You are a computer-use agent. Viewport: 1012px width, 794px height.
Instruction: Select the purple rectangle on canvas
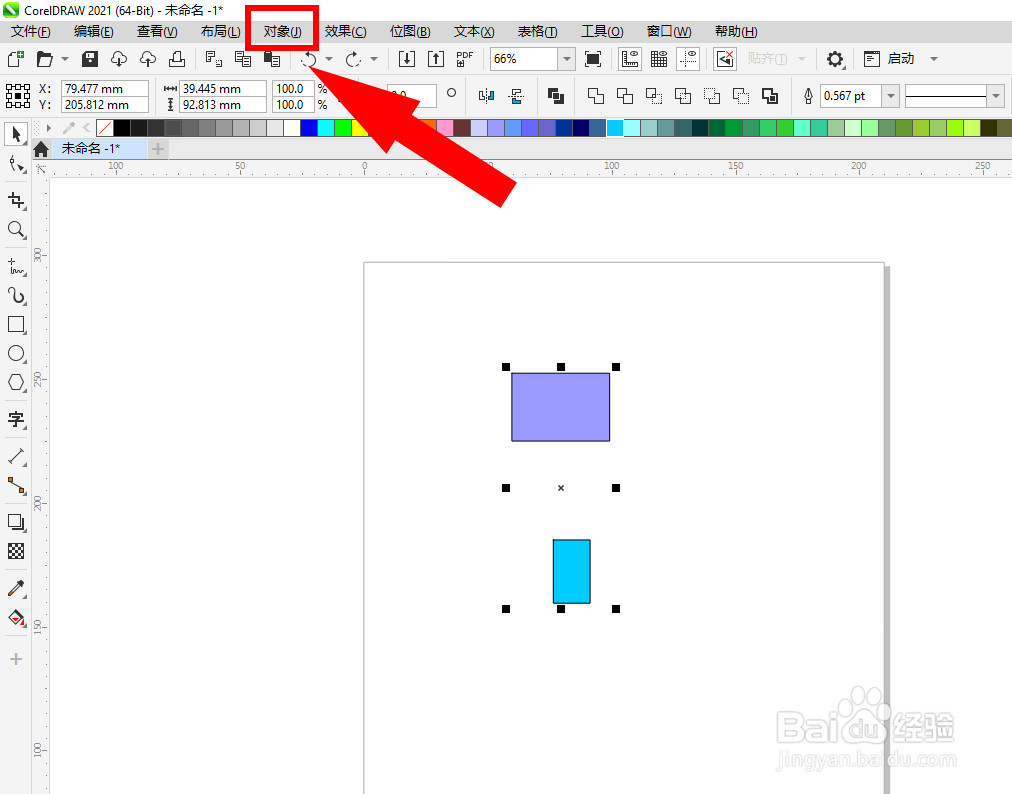pyautogui.click(x=560, y=407)
